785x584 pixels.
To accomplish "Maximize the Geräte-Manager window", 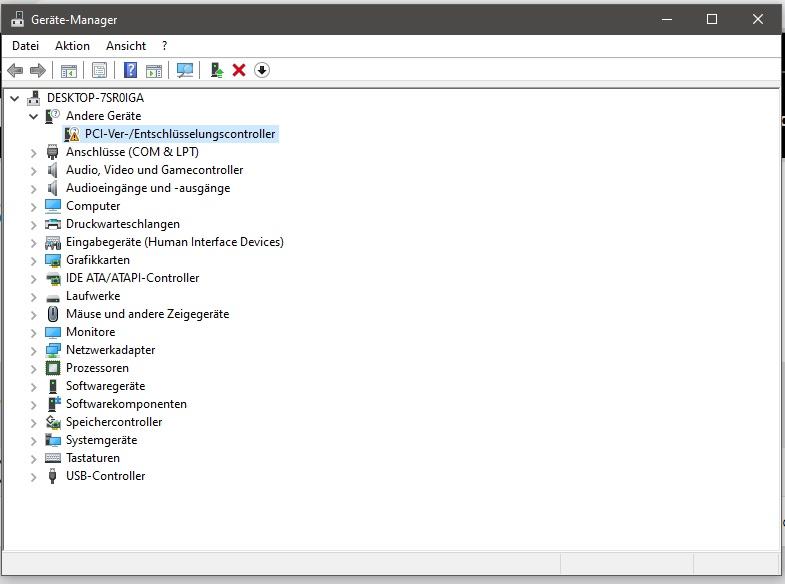I will click(x=711, y=19).
